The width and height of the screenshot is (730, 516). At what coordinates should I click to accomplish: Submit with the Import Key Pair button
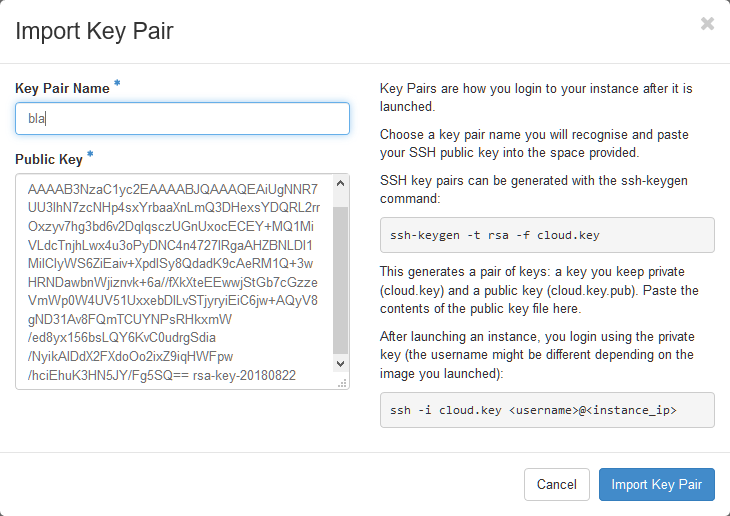[x=657, y=485]
